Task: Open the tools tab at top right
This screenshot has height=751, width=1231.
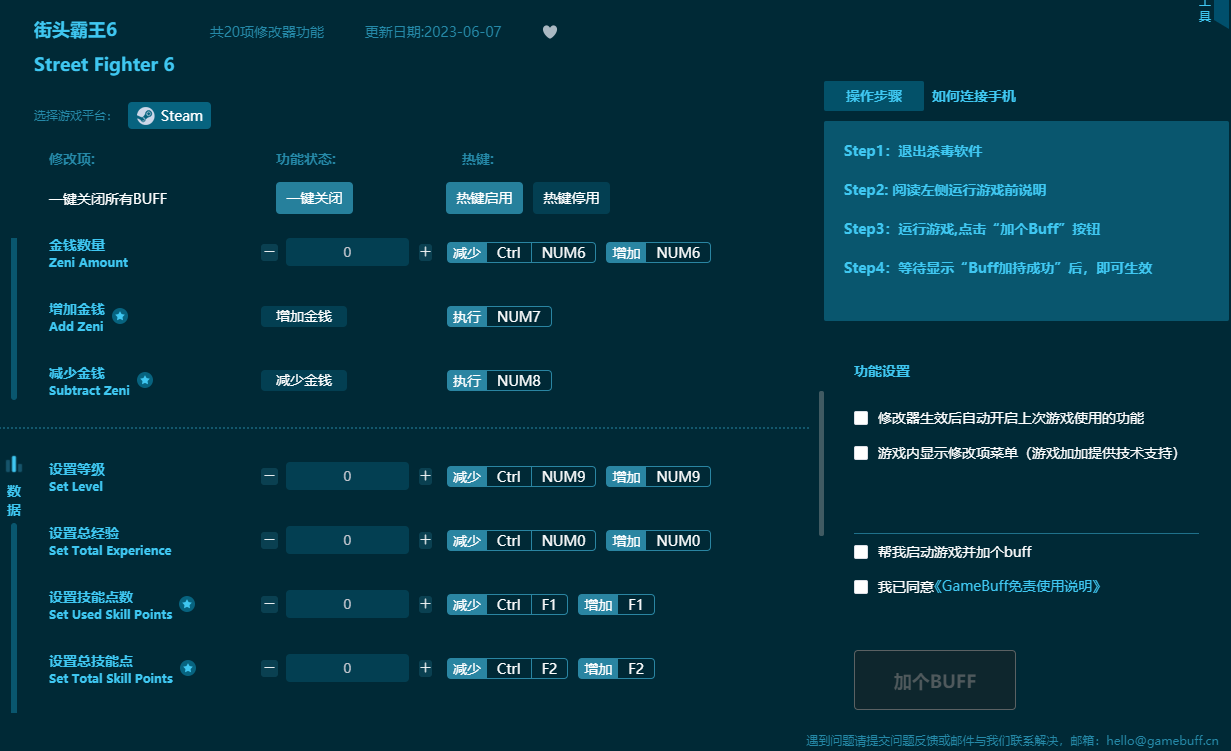Action: click(x=1205, y=12)
